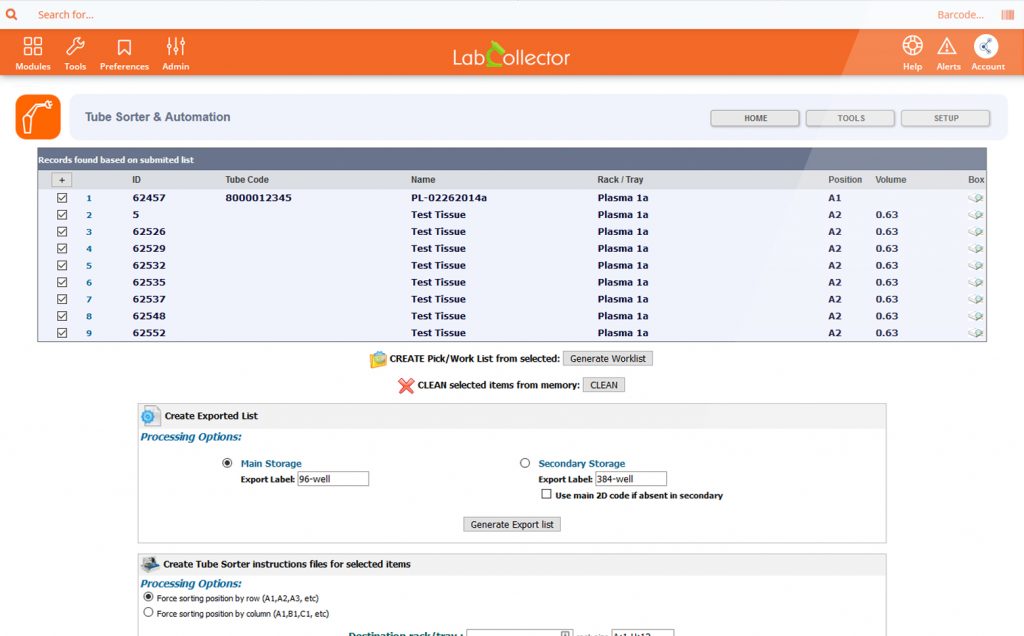Click the Barcode input field
Image resolution: width=1024 pixels, height=636 pixels.
coord(960,14)
